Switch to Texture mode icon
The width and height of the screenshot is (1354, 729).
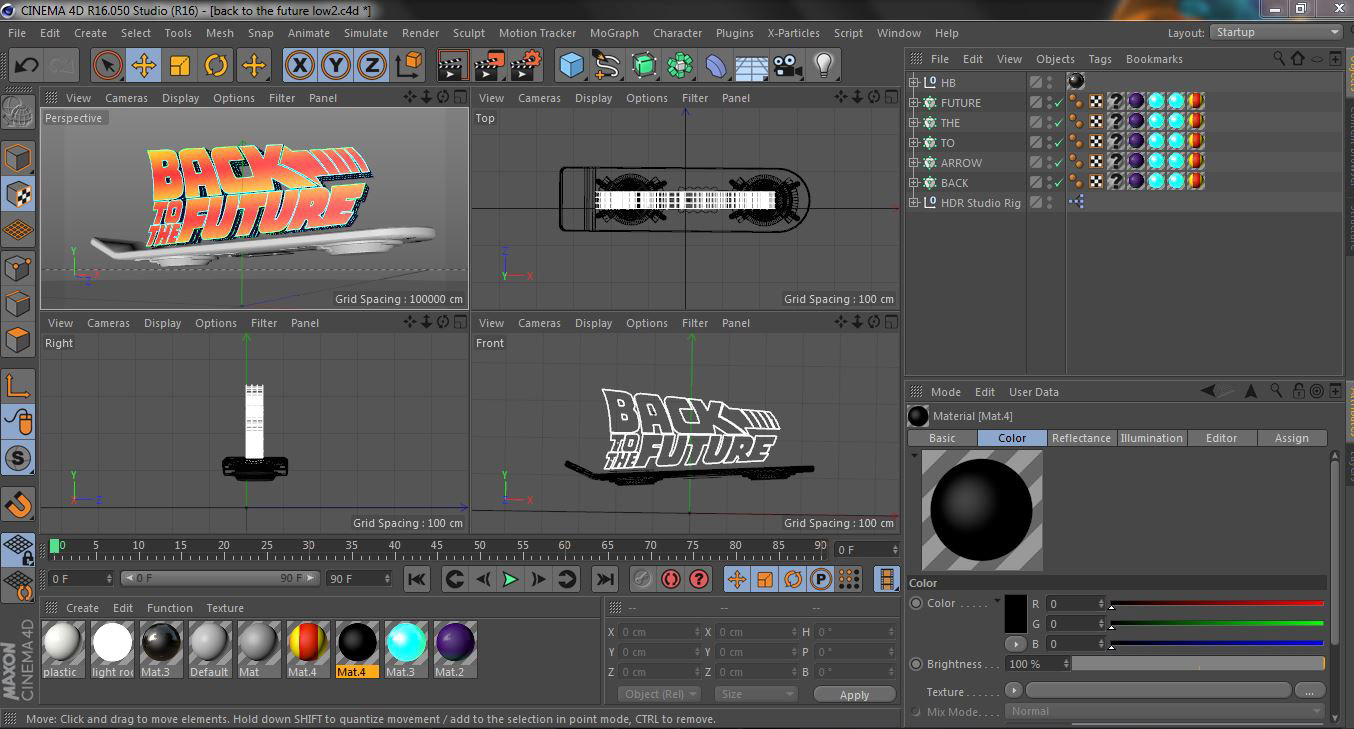click(18, 194)
